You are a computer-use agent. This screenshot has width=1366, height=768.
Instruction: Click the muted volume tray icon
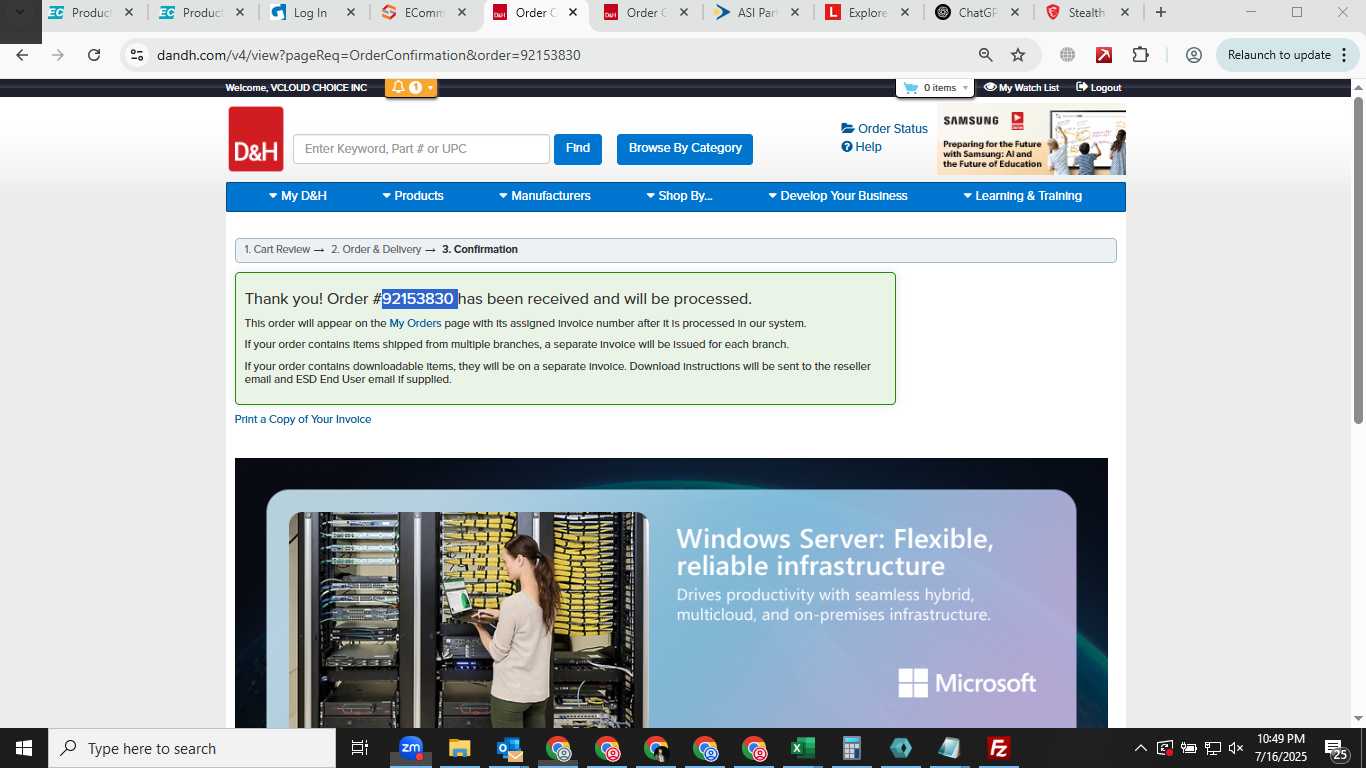click(1236, 748)
